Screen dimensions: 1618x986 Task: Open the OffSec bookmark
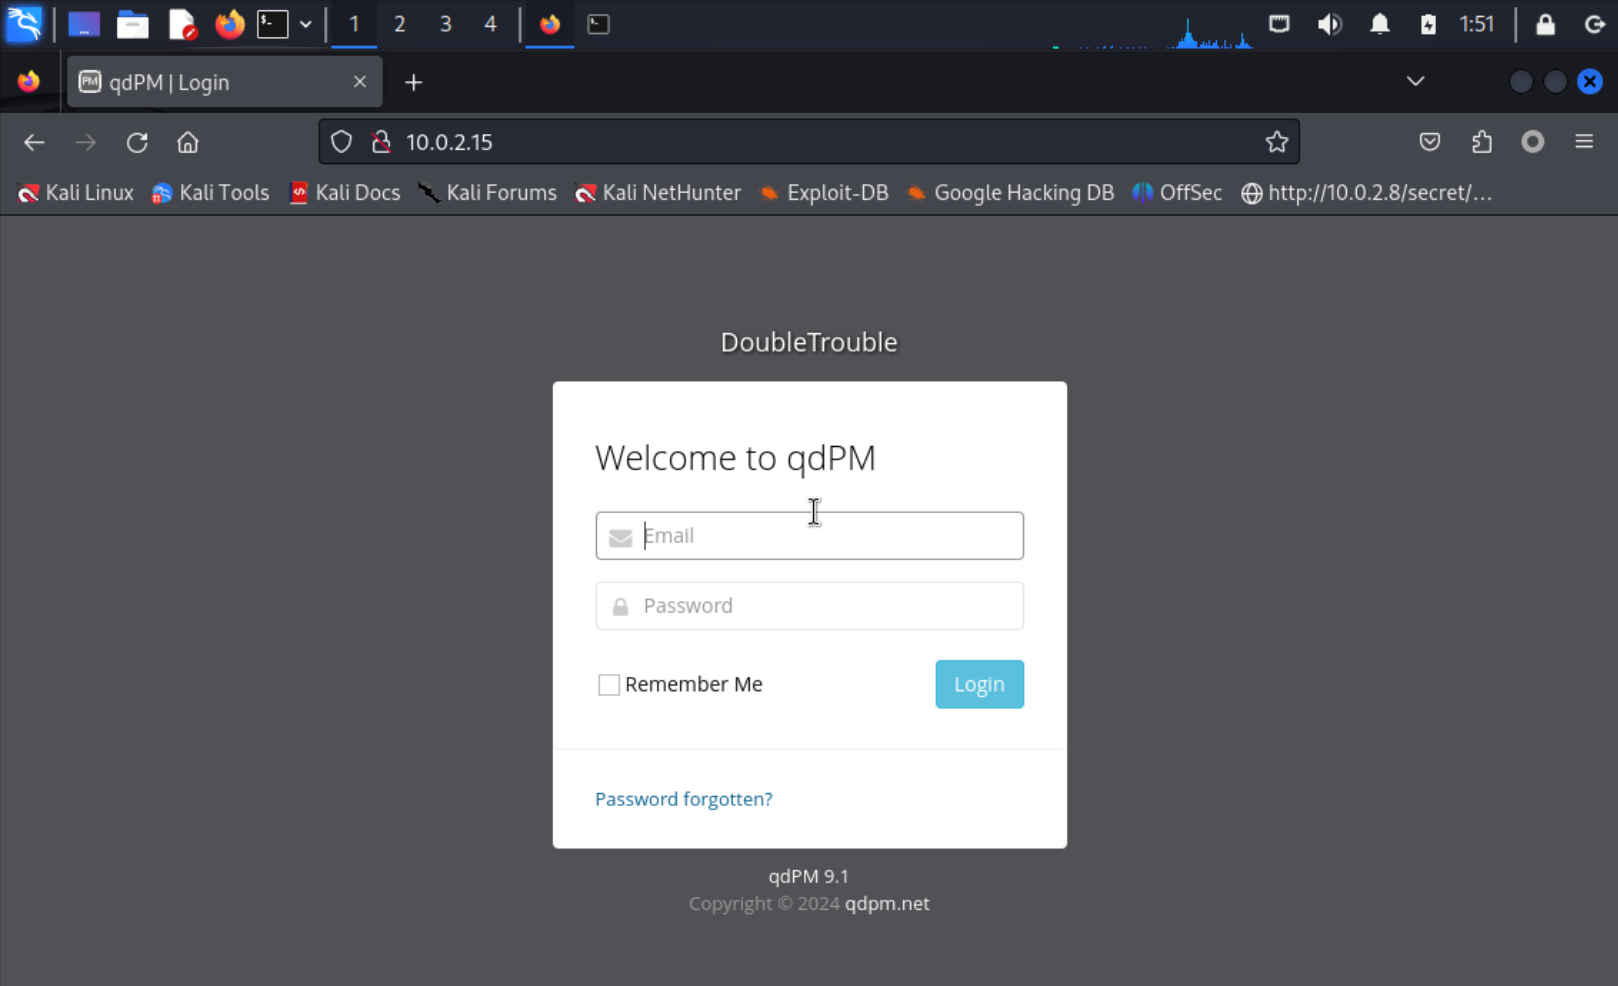click(1177, 193)
